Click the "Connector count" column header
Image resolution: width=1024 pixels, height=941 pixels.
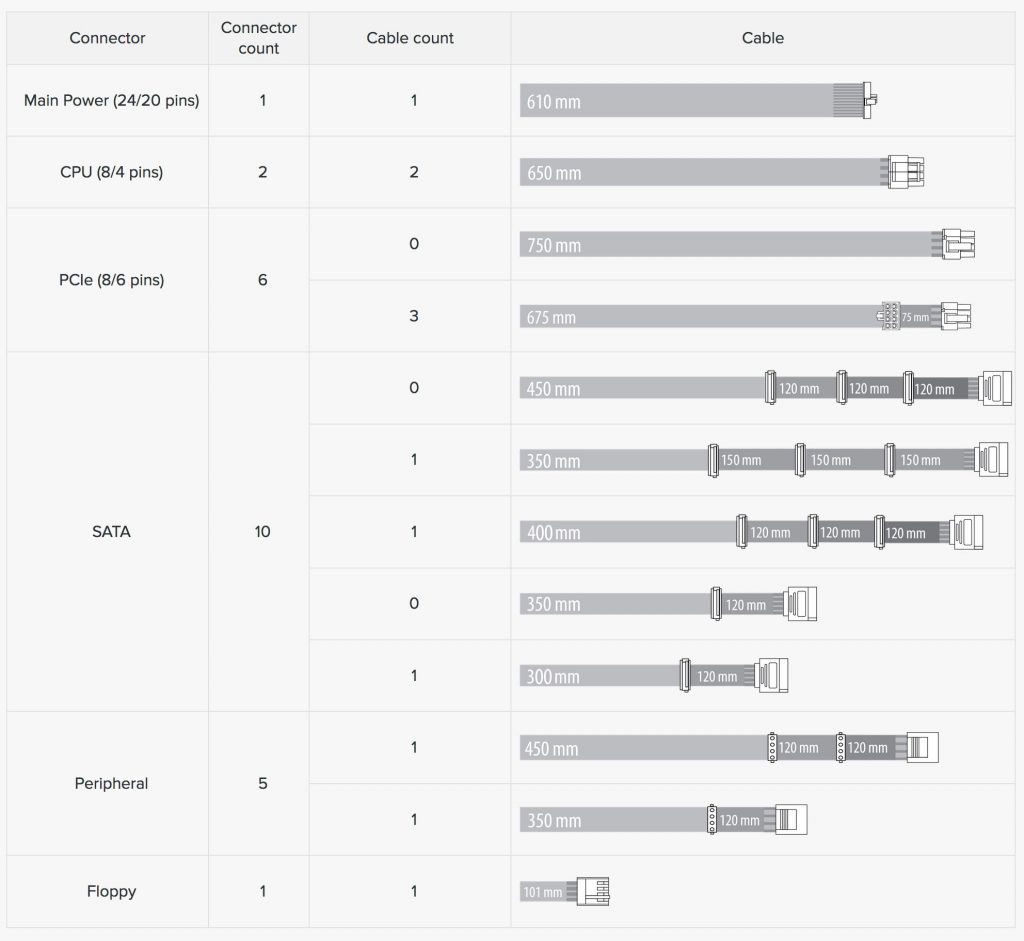(x=259, y=38)
